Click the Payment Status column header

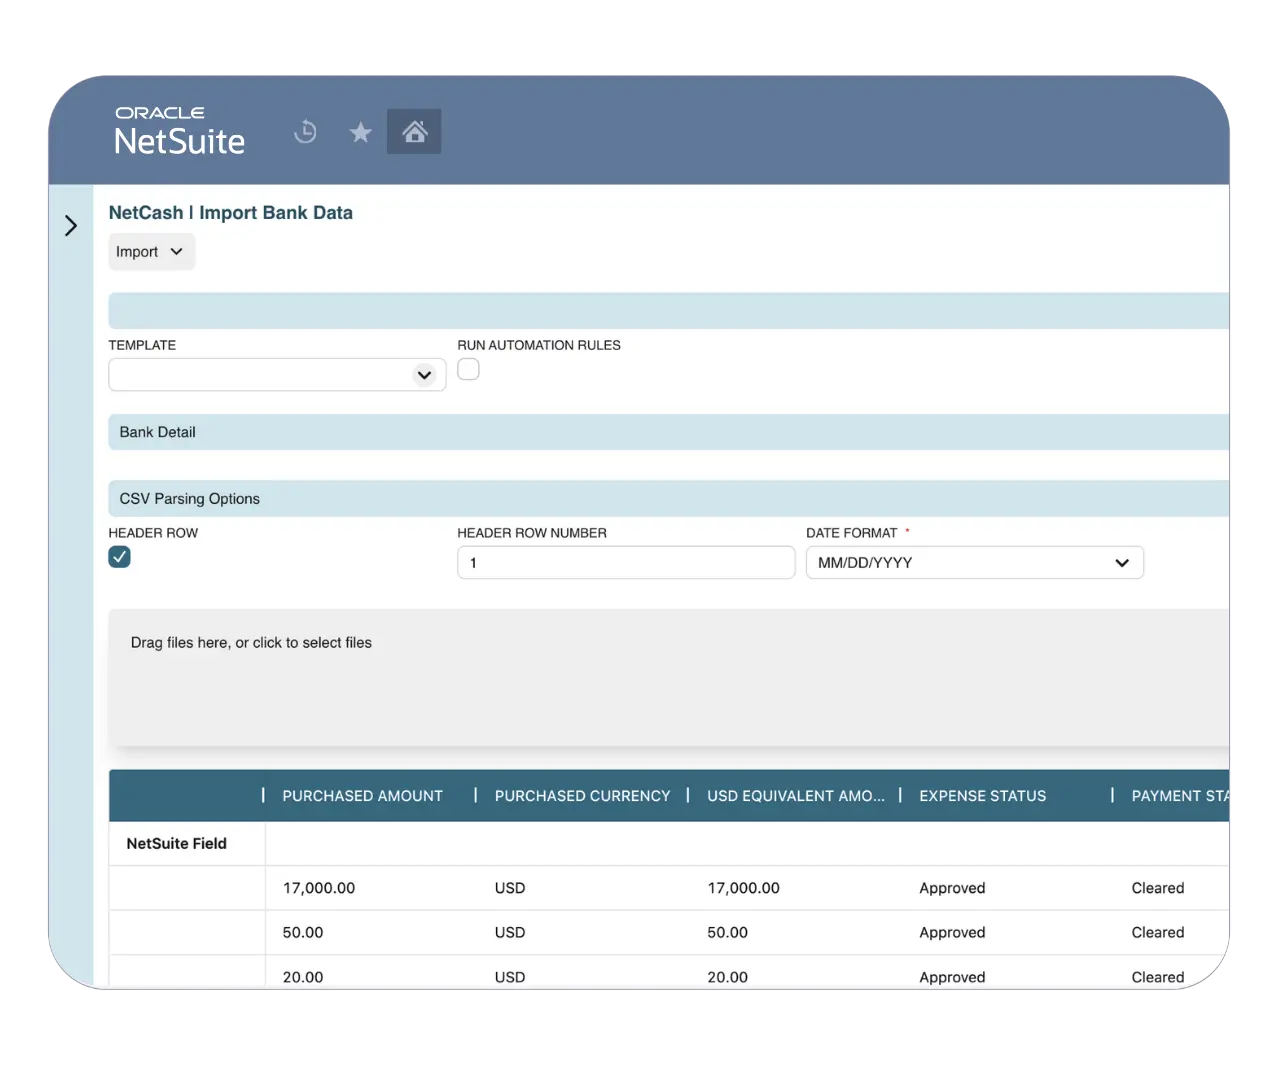tap(1180, 796)
